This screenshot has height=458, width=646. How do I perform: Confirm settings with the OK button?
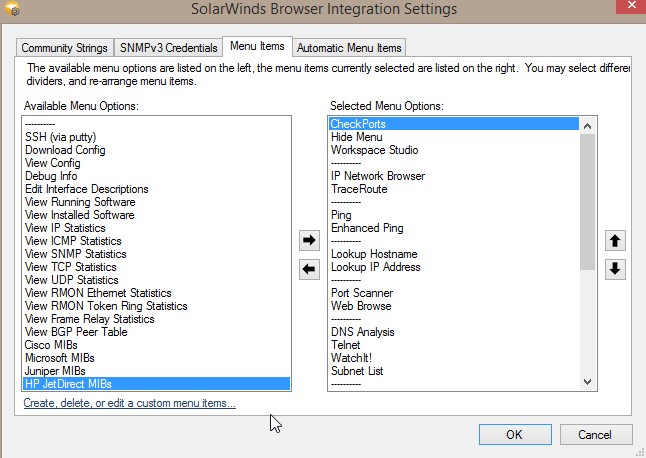click(515, 435)
